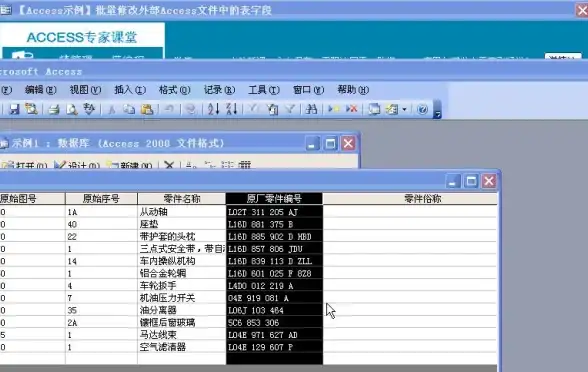Screen dimensions: 588x372
Task: Click the cell containing 油分离器
Action: point(182,310)
